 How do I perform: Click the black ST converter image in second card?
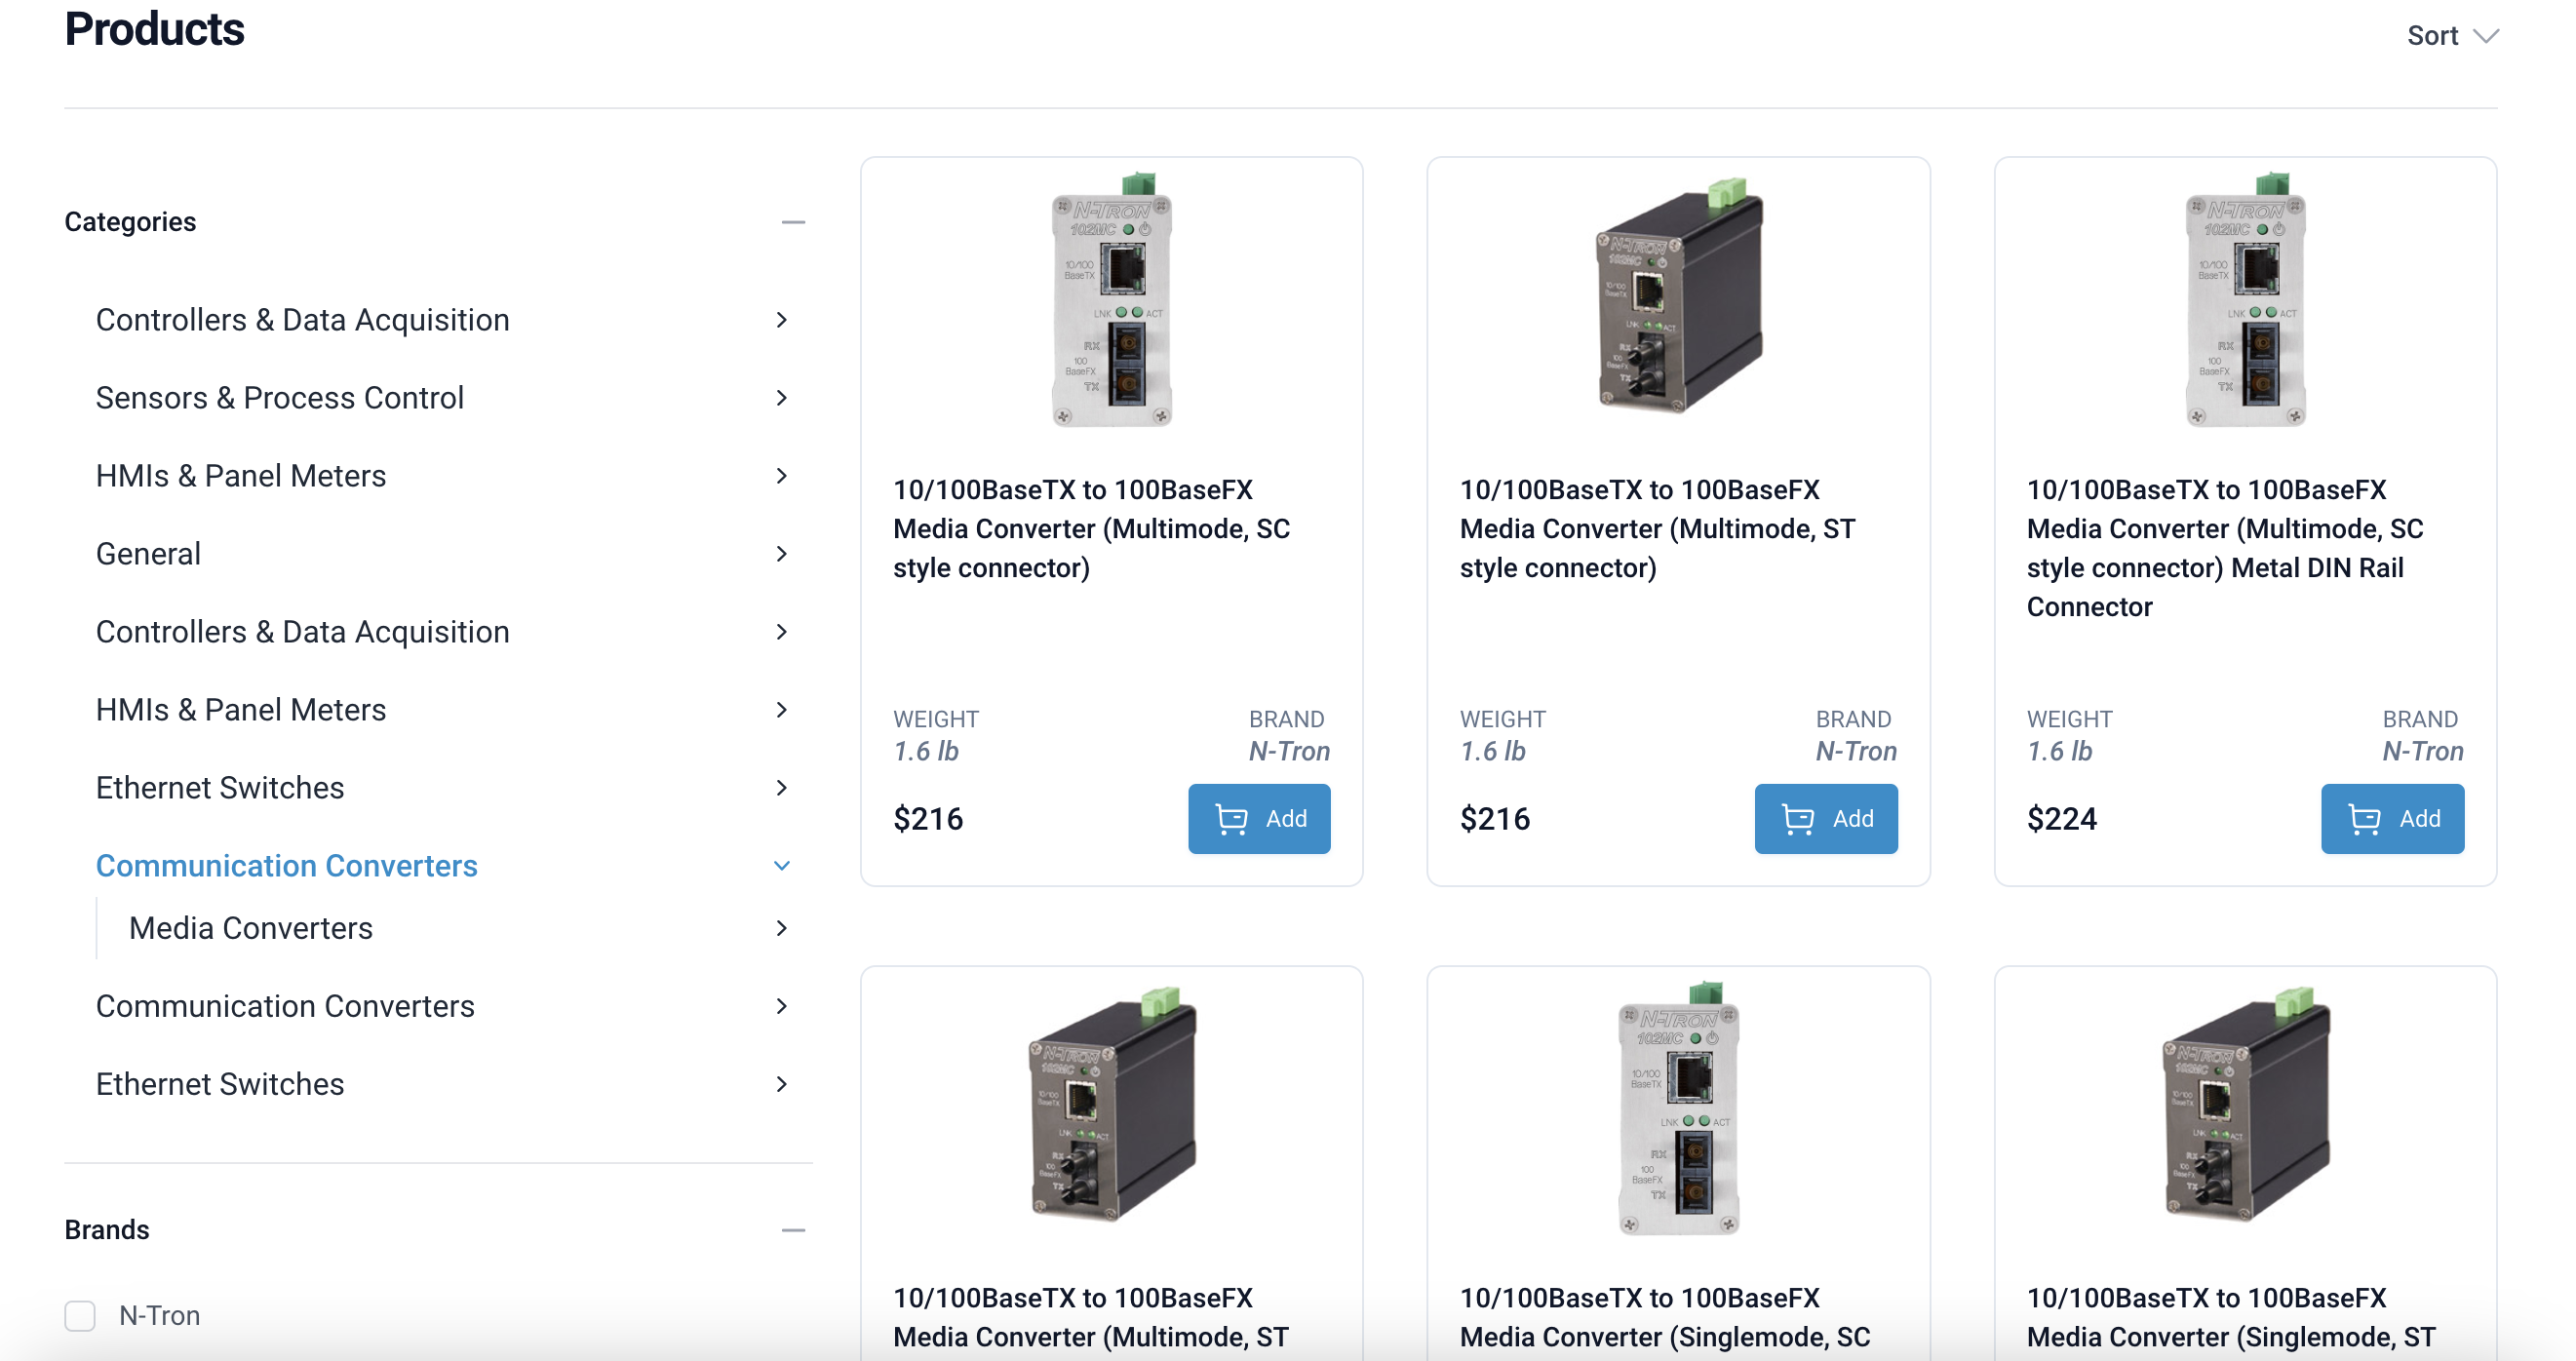(1678, 295)
